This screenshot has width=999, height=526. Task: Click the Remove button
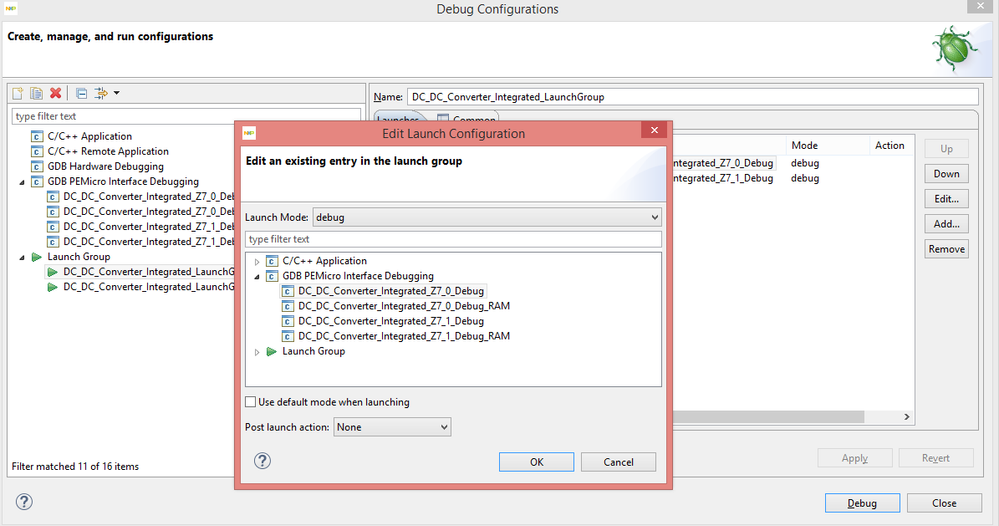[947, 249]
